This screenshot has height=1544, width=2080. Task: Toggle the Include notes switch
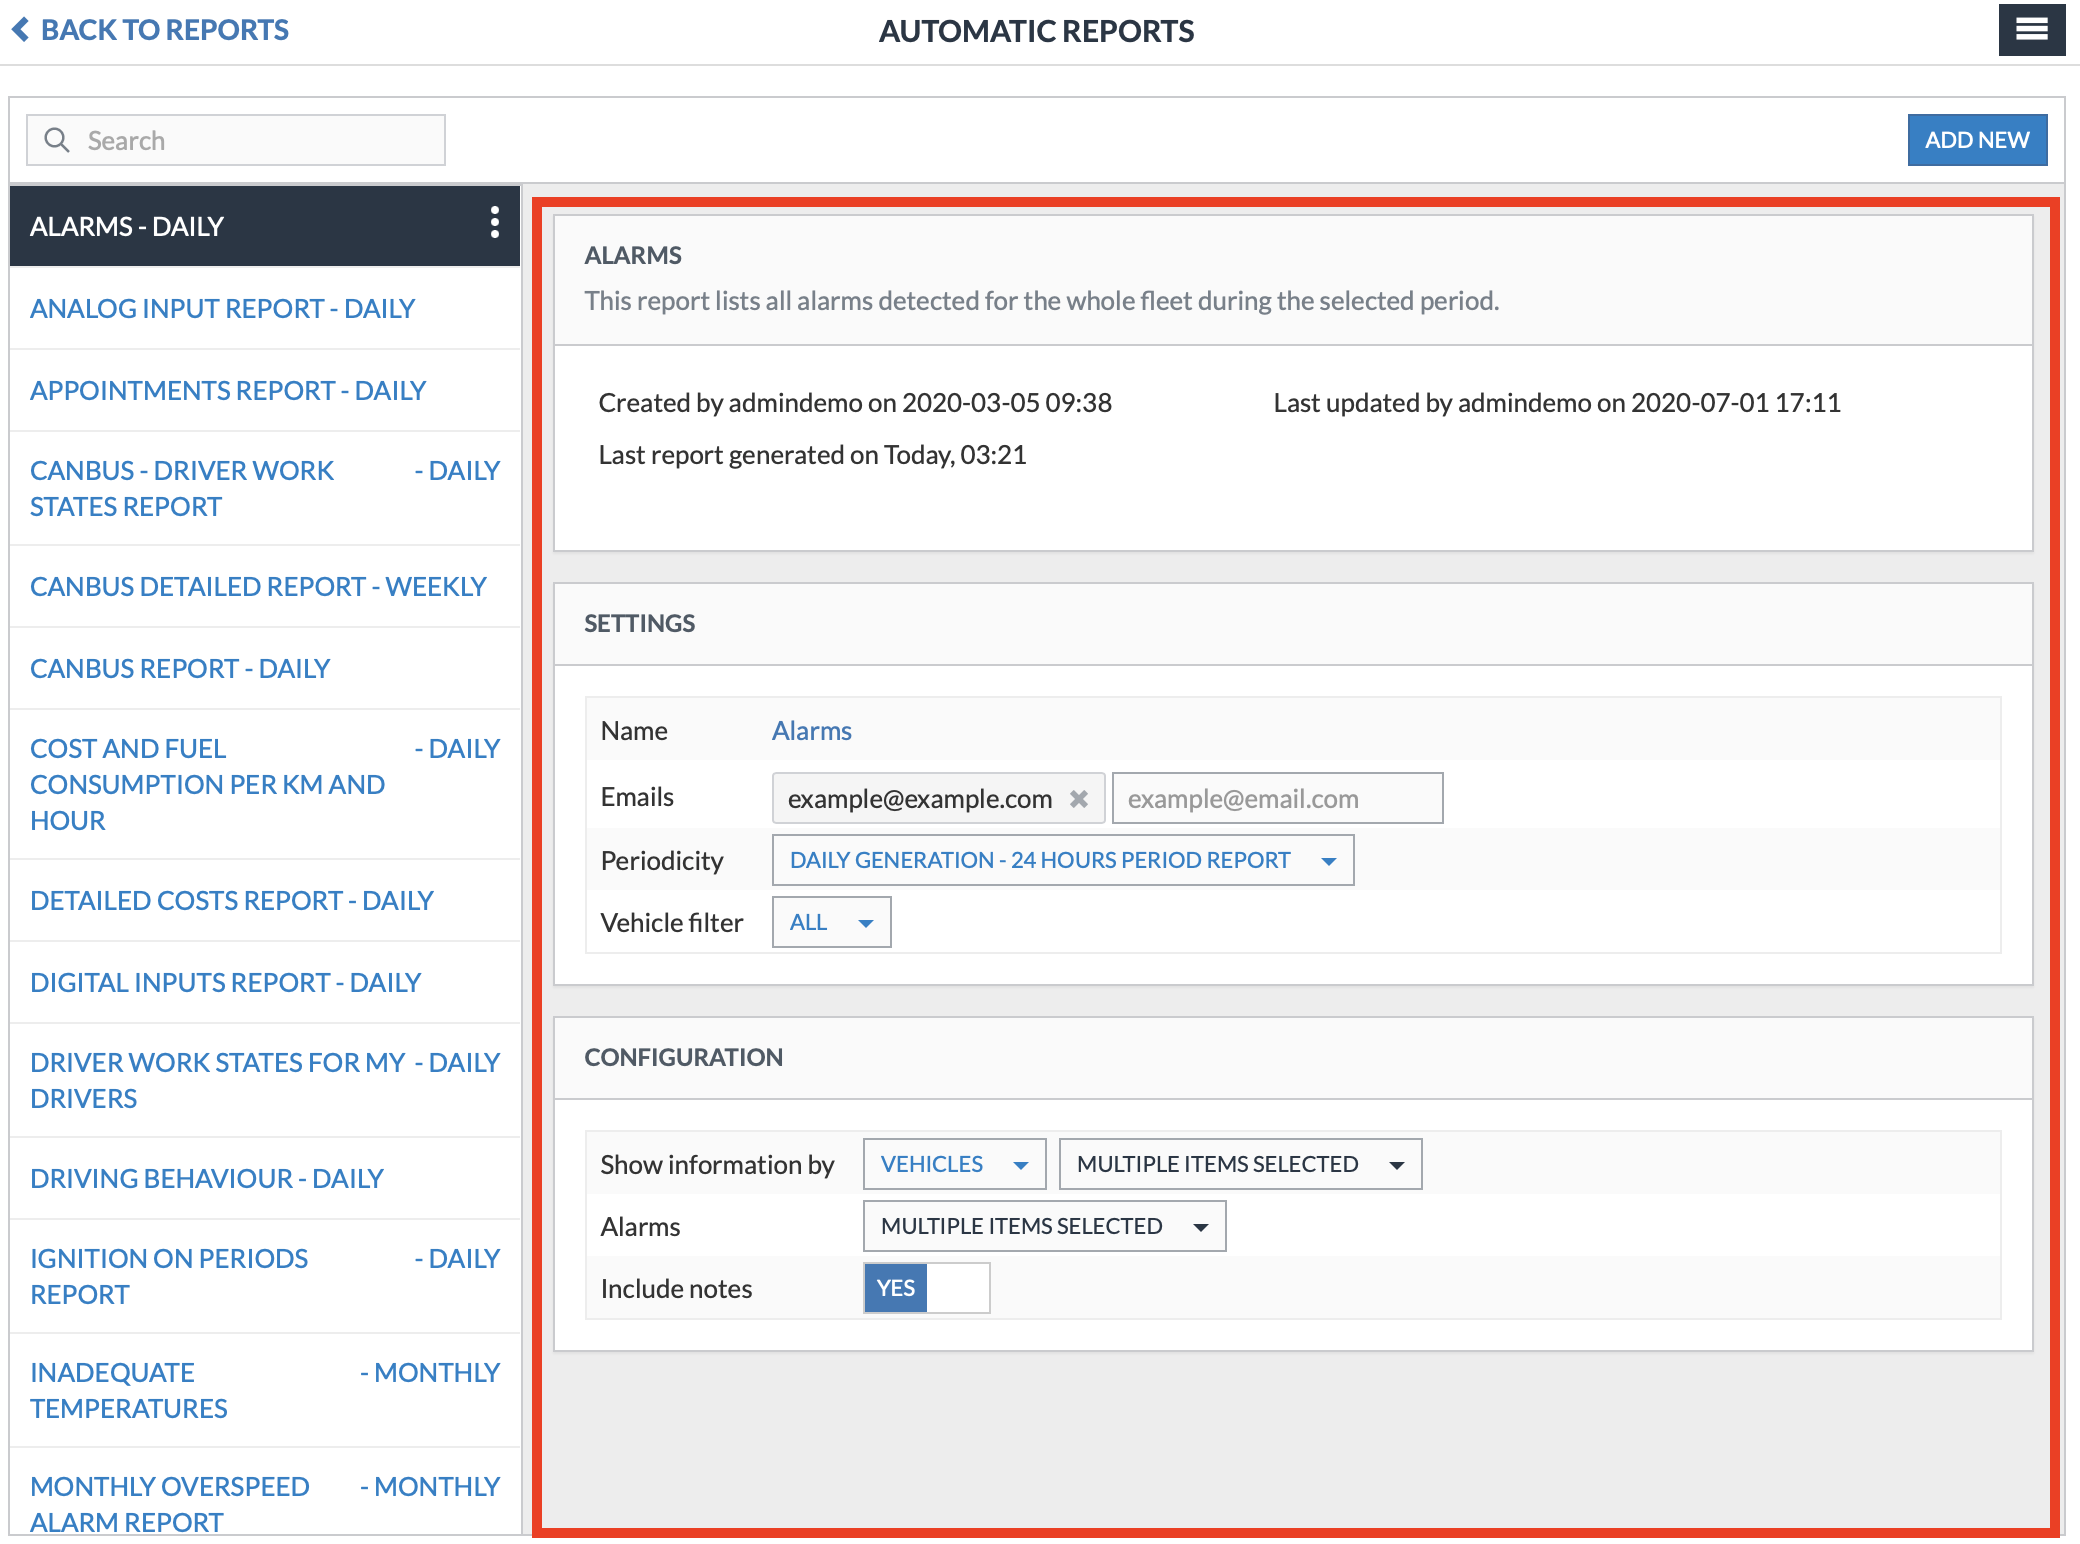click(x=927, y=1288)
